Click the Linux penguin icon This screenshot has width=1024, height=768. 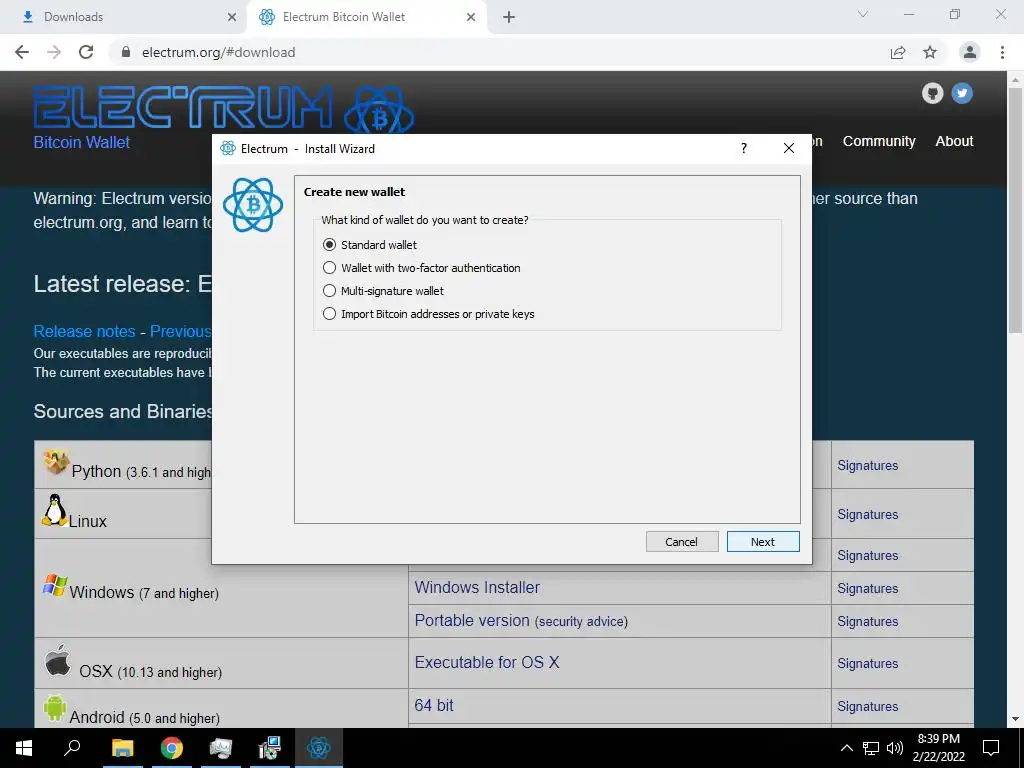click(54, 510)
